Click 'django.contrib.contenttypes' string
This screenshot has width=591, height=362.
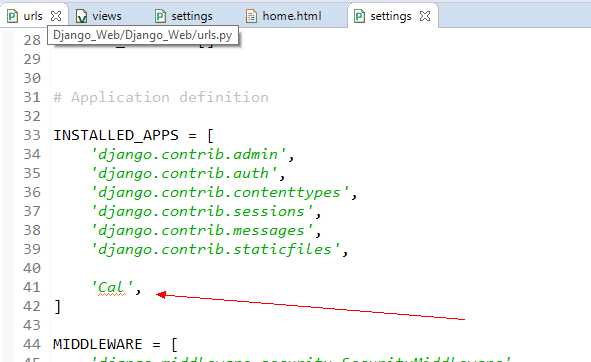[x=220, y=192]
